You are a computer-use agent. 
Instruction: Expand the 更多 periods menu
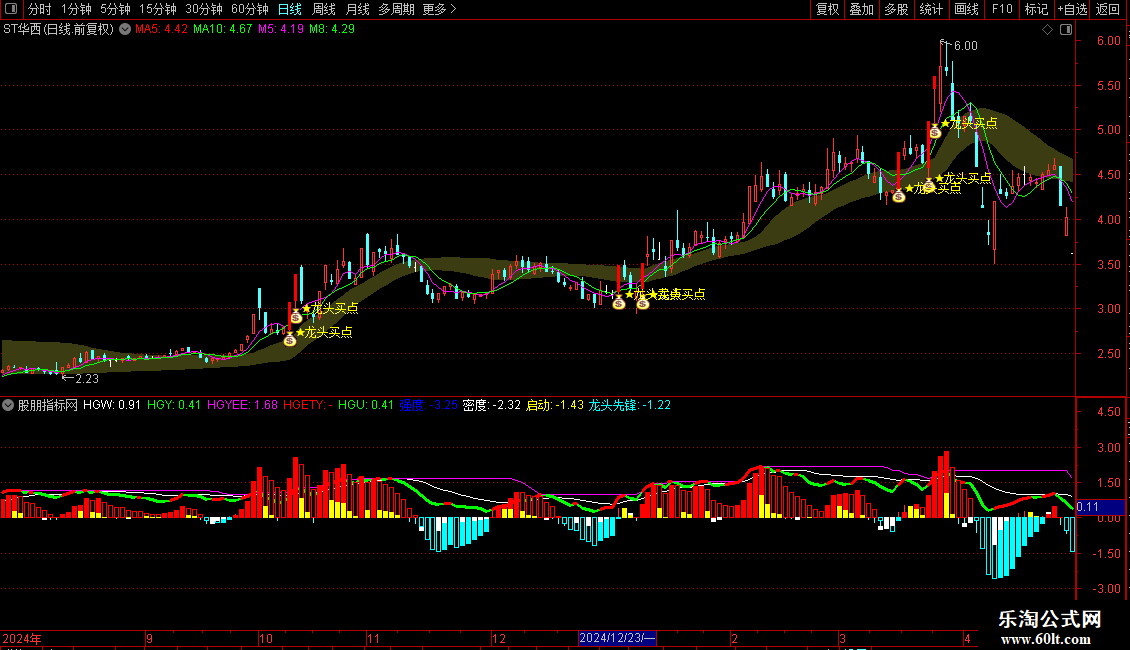[x=439, y=9]
